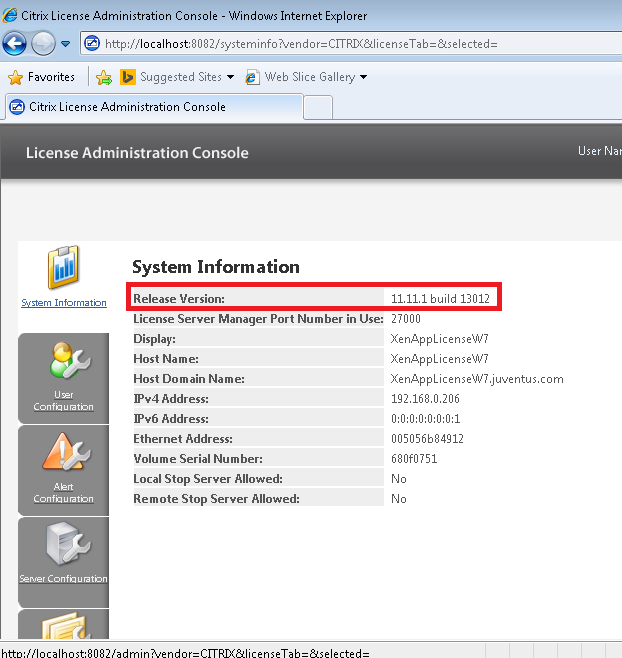Click the Web Slice Gallery icon

point(252,77)
